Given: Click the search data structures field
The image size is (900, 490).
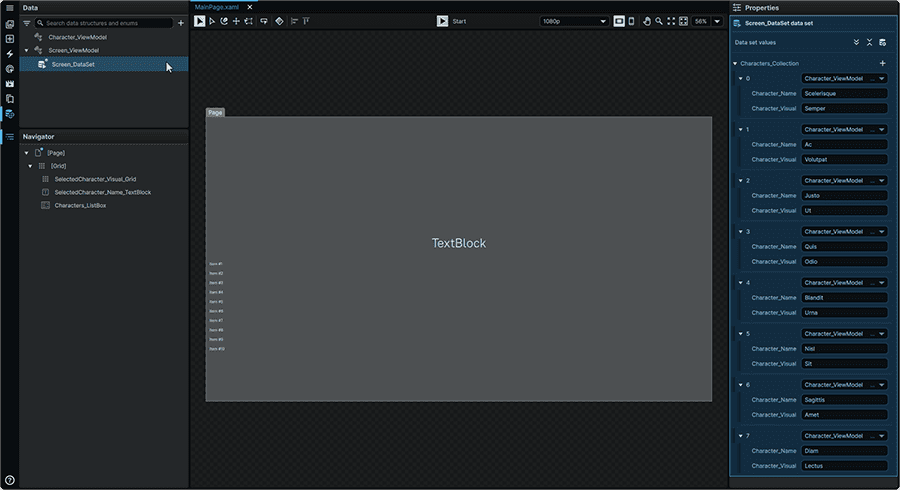Looking at the screenshot, I should [x=103, y=23].
